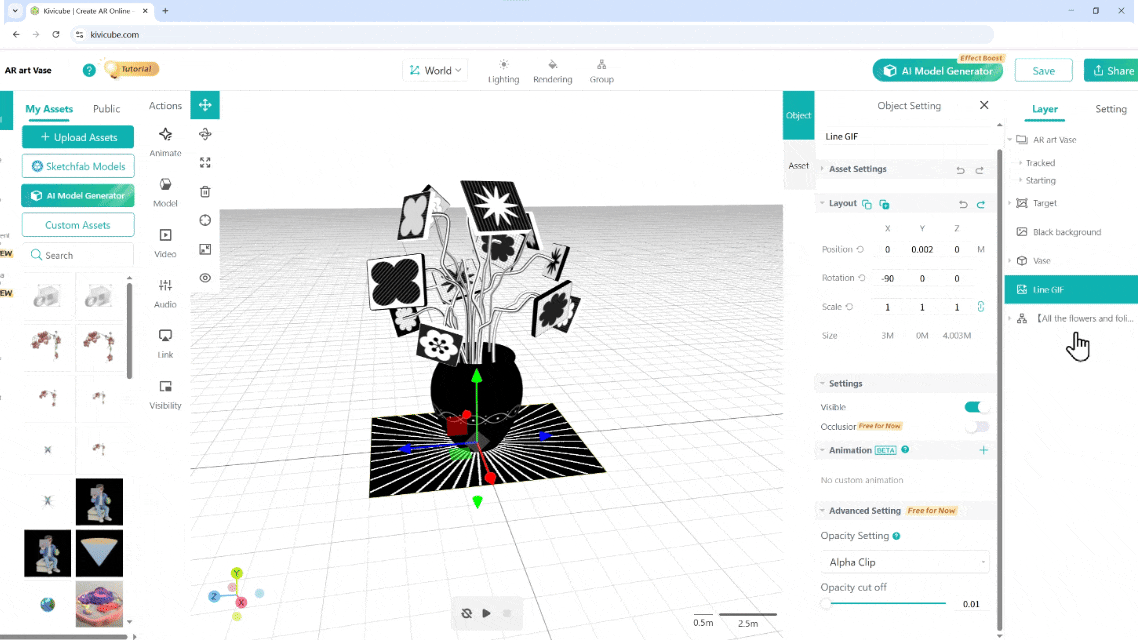The width and height of the screenshot is (1138, 640).
Task: Open the Animate action
Action: click(165, 141)
